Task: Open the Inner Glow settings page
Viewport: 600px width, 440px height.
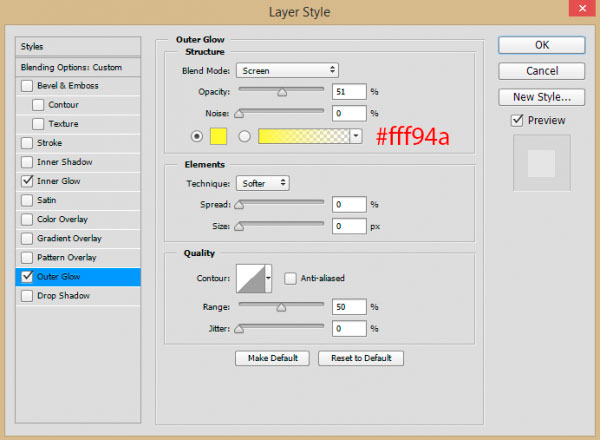Action: 59,181
